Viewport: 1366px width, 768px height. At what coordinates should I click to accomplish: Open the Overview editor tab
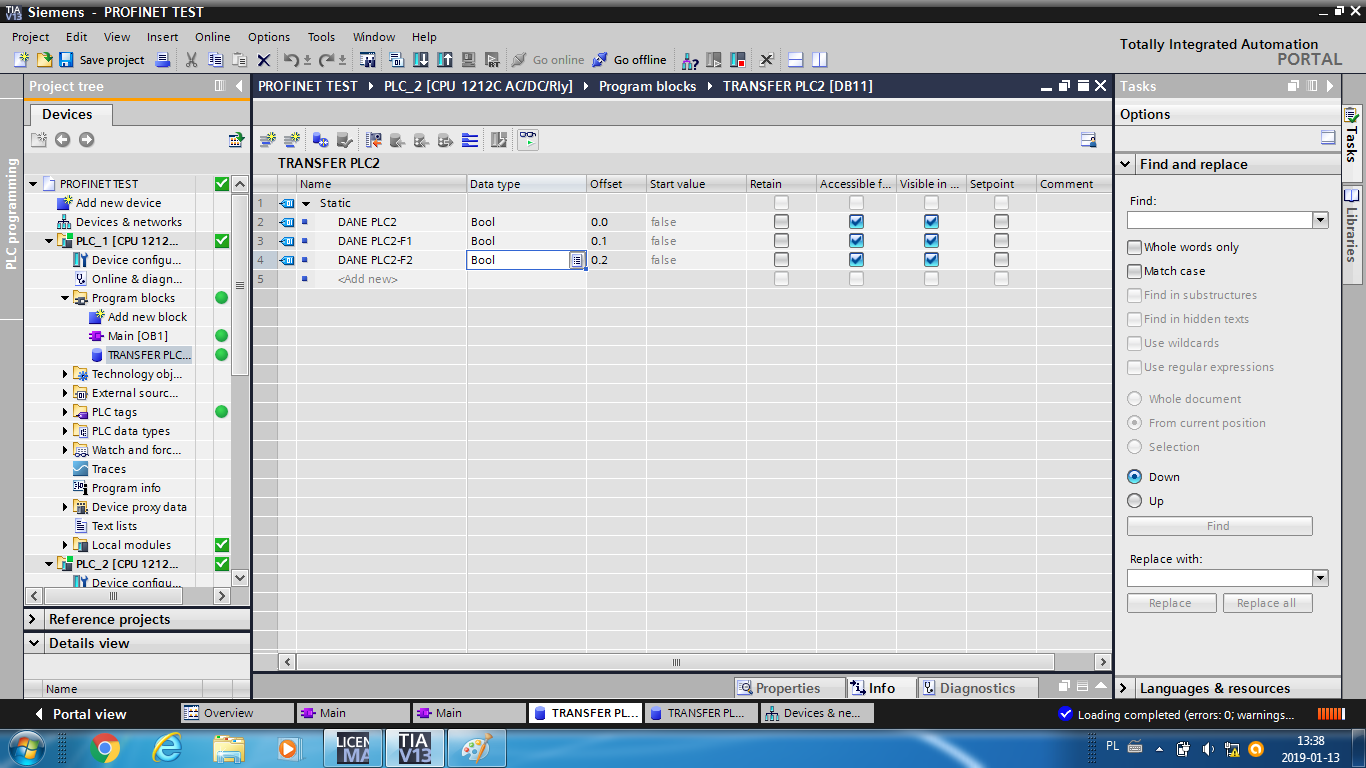point(237,713)
